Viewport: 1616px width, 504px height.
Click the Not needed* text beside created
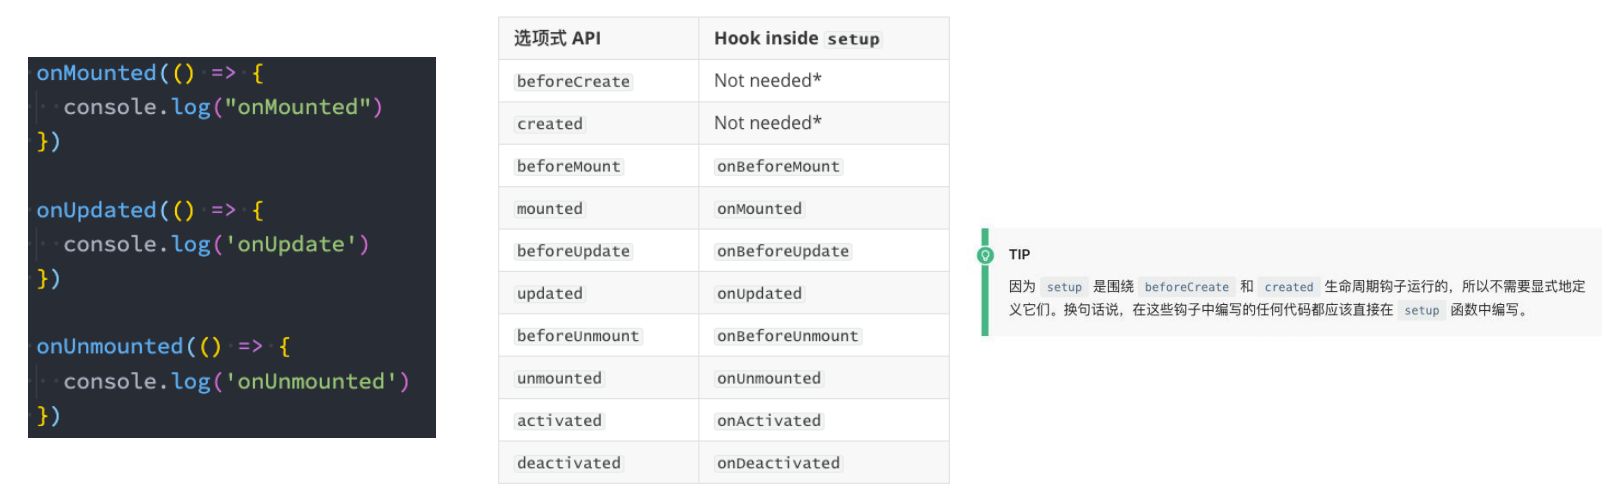point(768,123)
